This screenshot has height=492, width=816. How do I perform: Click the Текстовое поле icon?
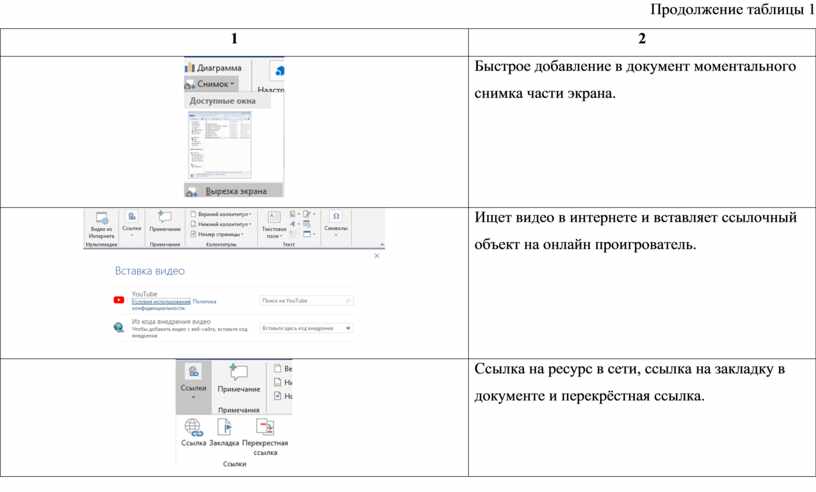[x=274, y=218]
